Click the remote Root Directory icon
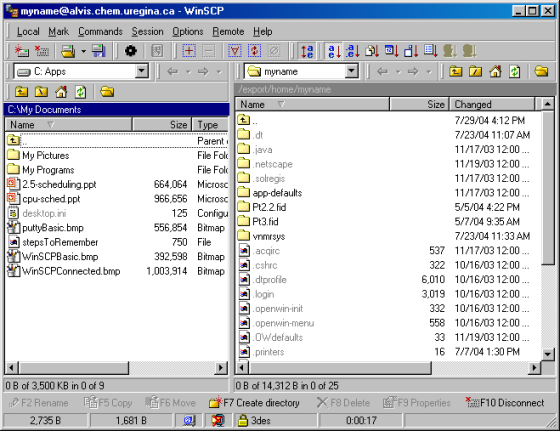Viewport: 560px width, 431px height. pyautogui.click(x=475, y=71)
